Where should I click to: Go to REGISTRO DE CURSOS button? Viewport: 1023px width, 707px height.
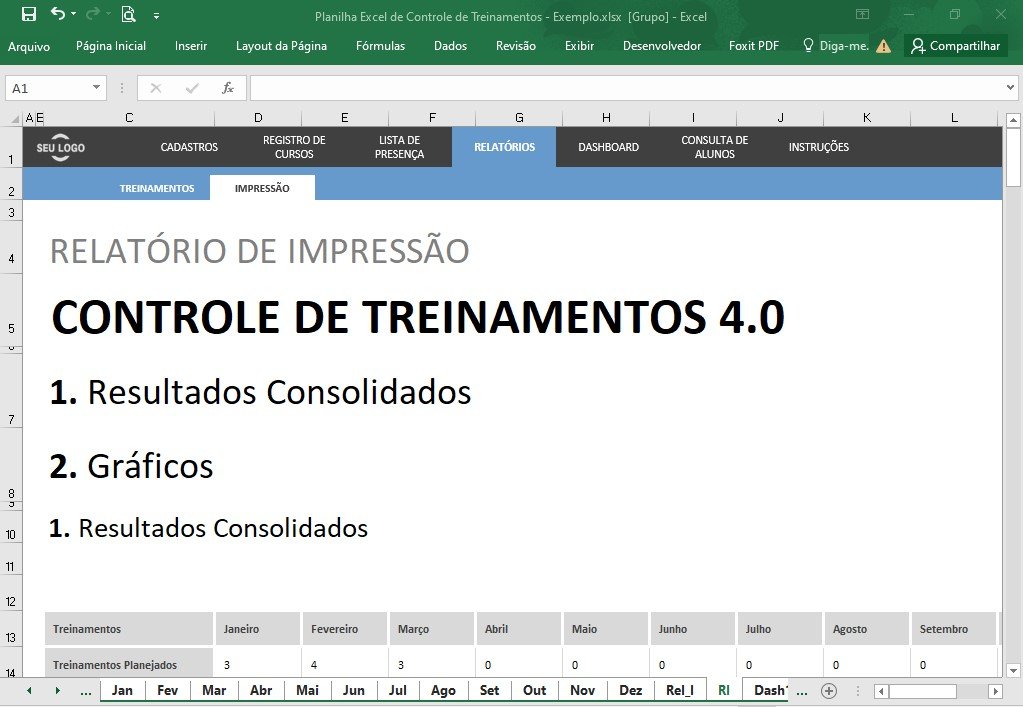point(294,147)
